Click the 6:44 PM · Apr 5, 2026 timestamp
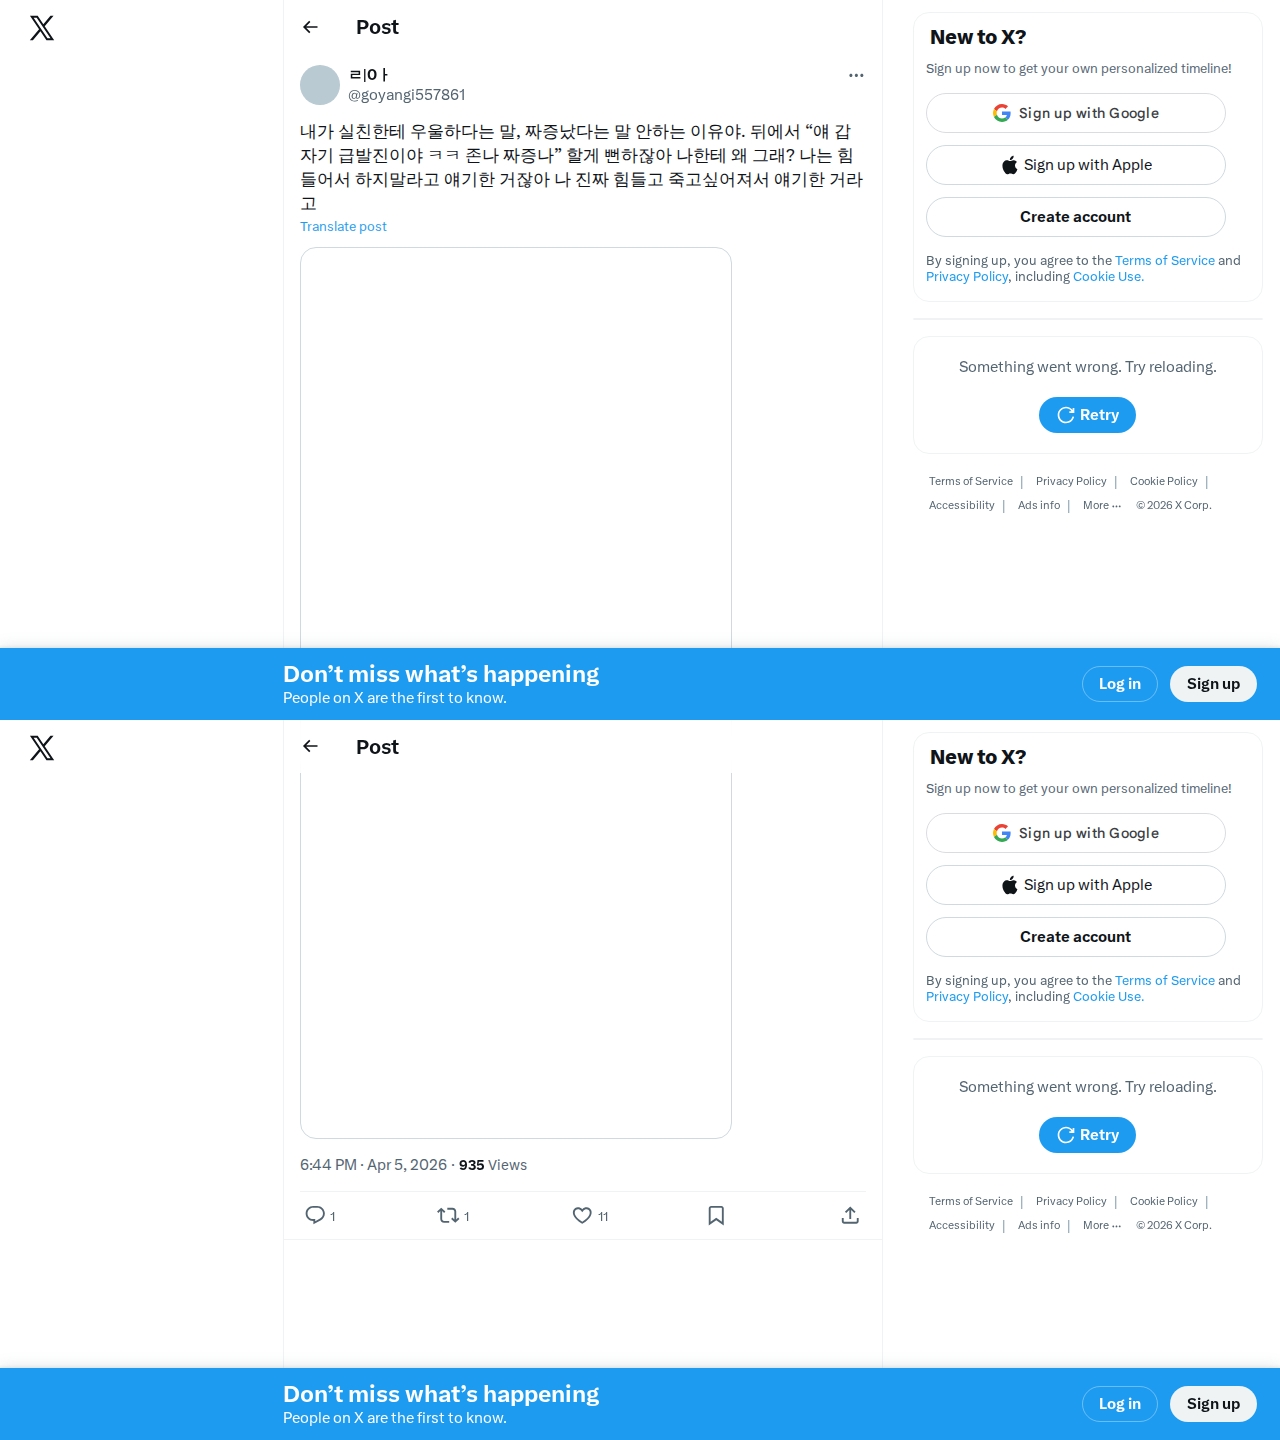The height and width of the screenshot is (1440, 1280). [x=373, y=1165]
